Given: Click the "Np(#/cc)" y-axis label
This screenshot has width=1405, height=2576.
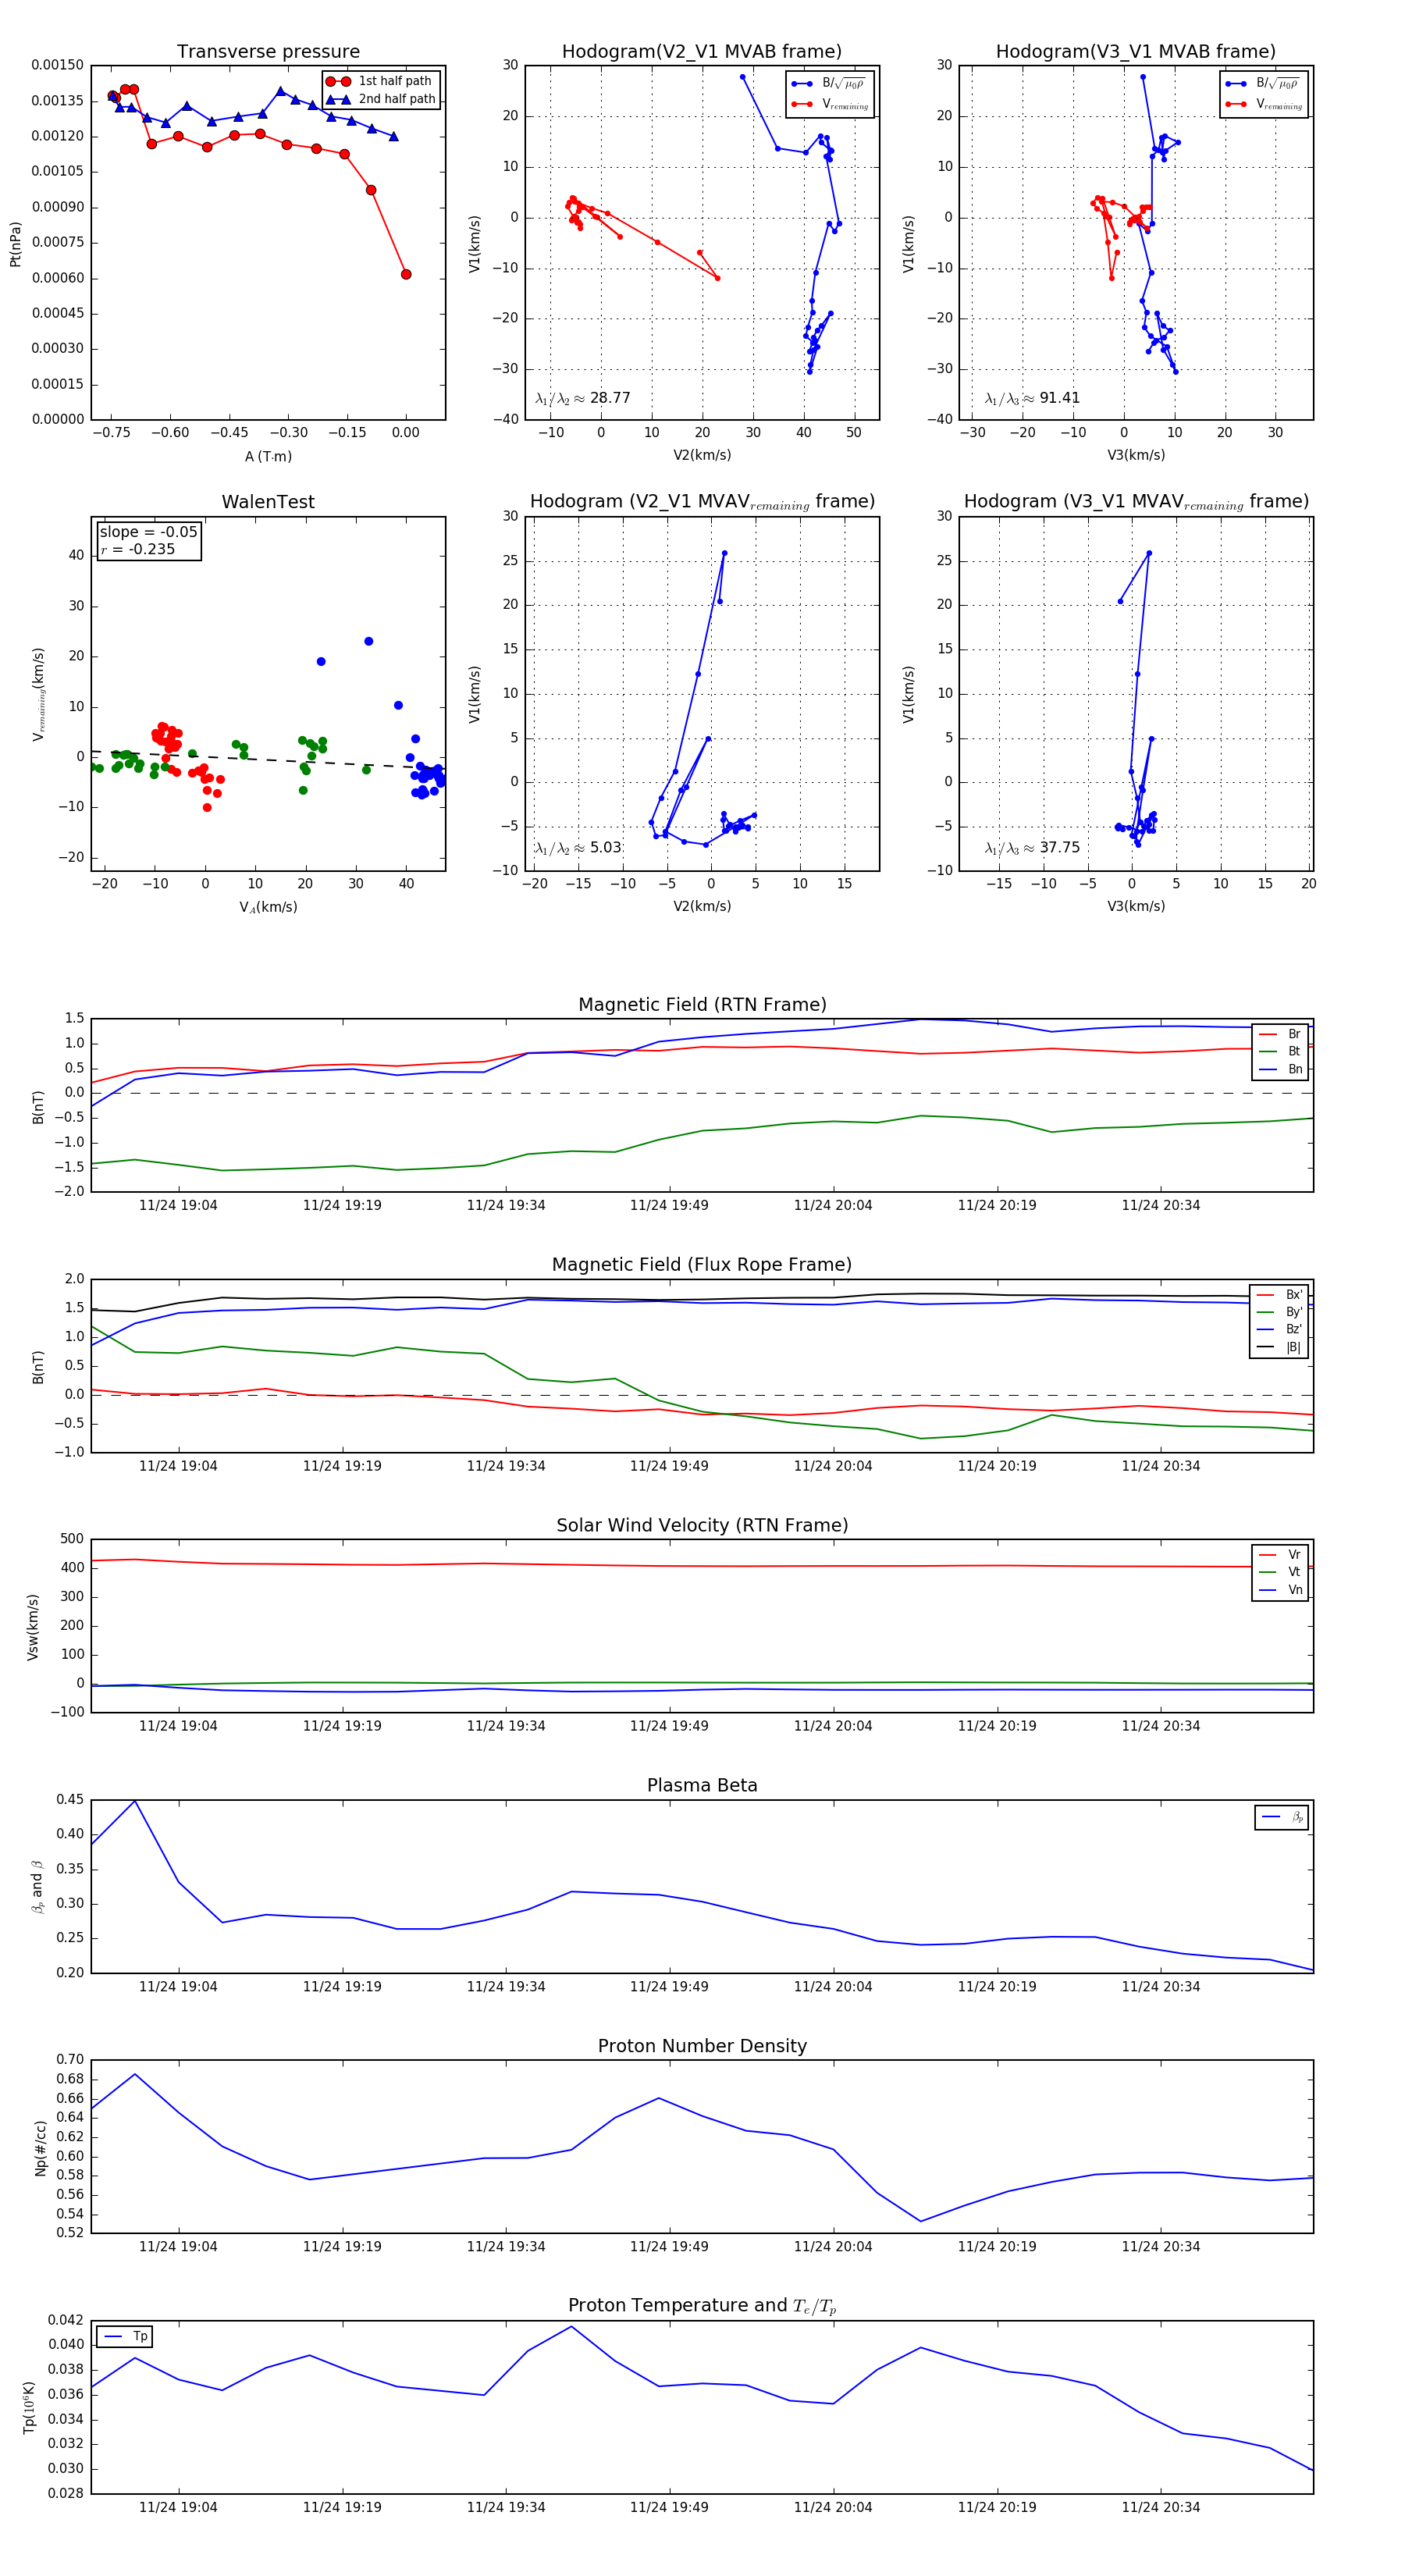Looking at the screenshot, I should (x=41, y=2148).
